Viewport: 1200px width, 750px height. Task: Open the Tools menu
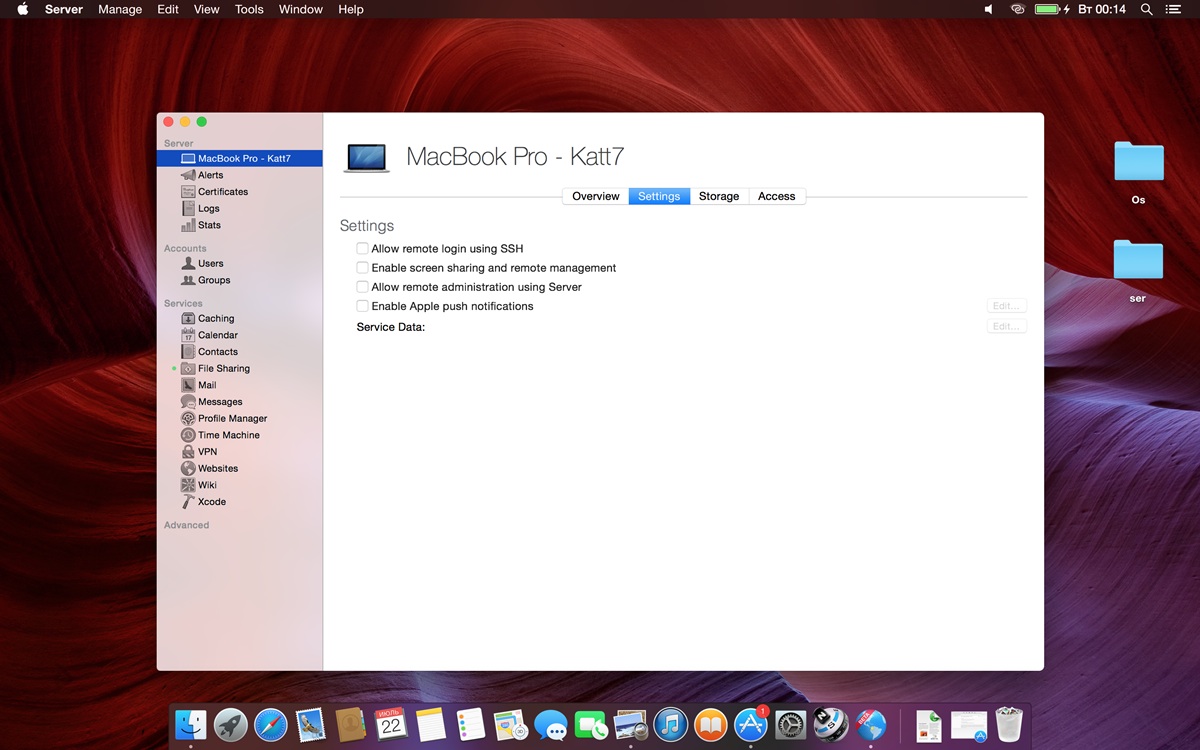[x=249, y=9]
